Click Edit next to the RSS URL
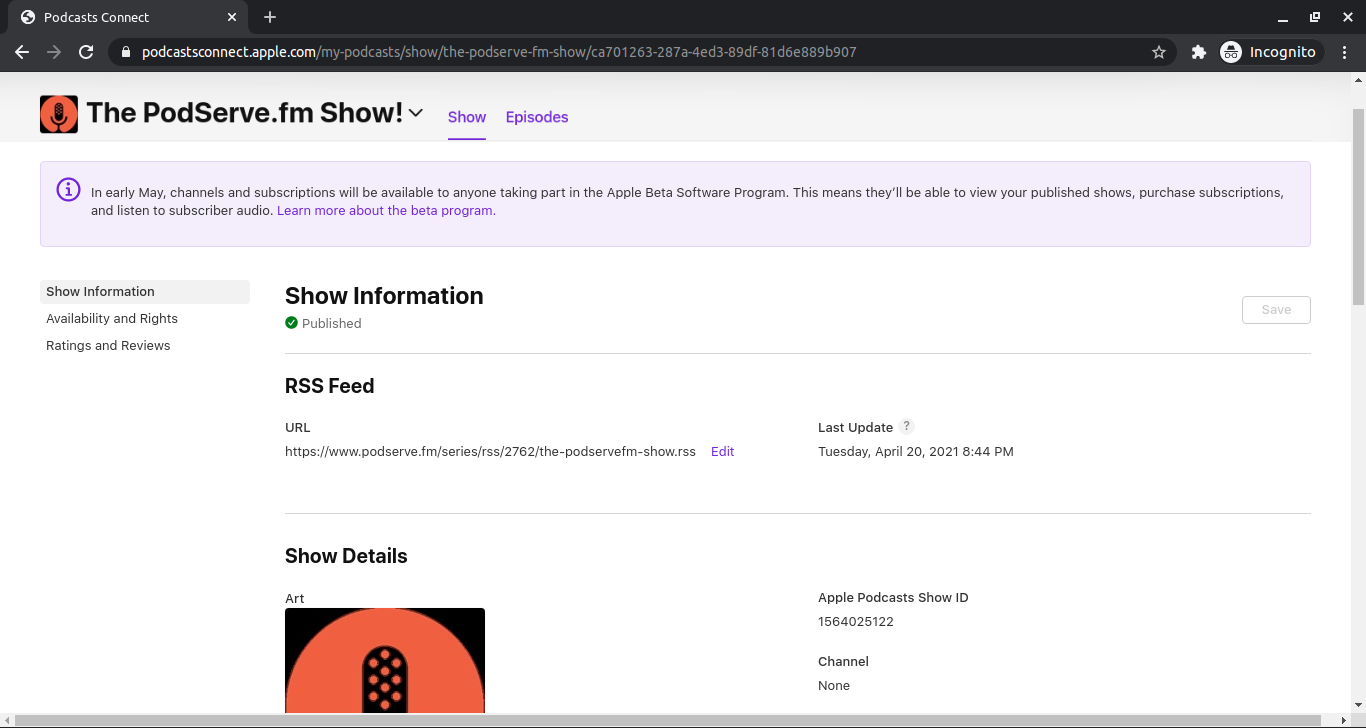1366x728 pixels. pyautogui.click(x=723, y=452)
